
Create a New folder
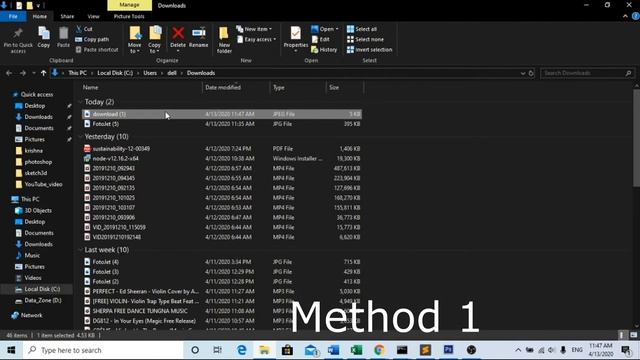click(x=224, y=39)
